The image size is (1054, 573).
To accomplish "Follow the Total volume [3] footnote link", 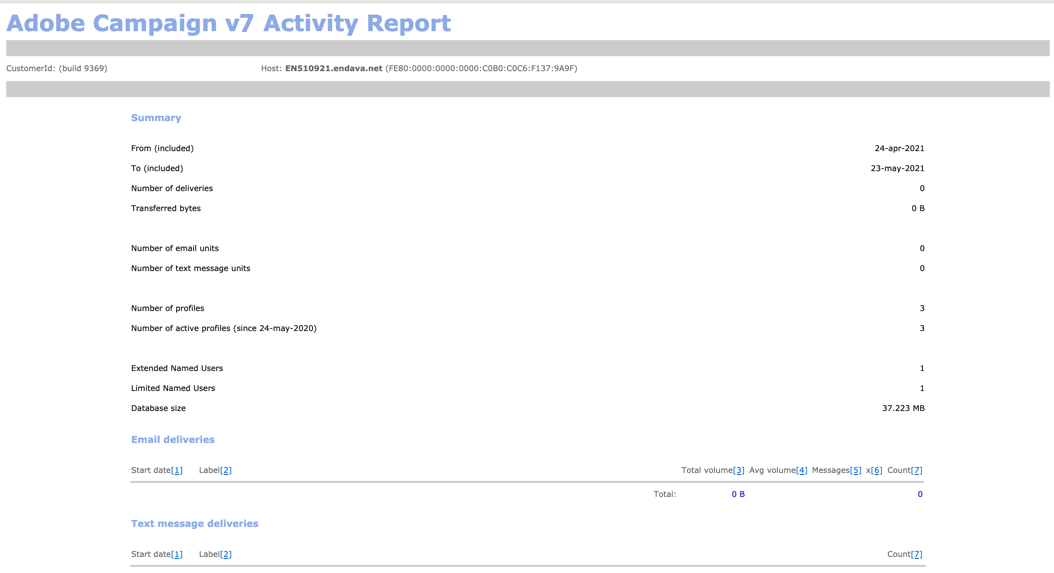I will point(738,471).
